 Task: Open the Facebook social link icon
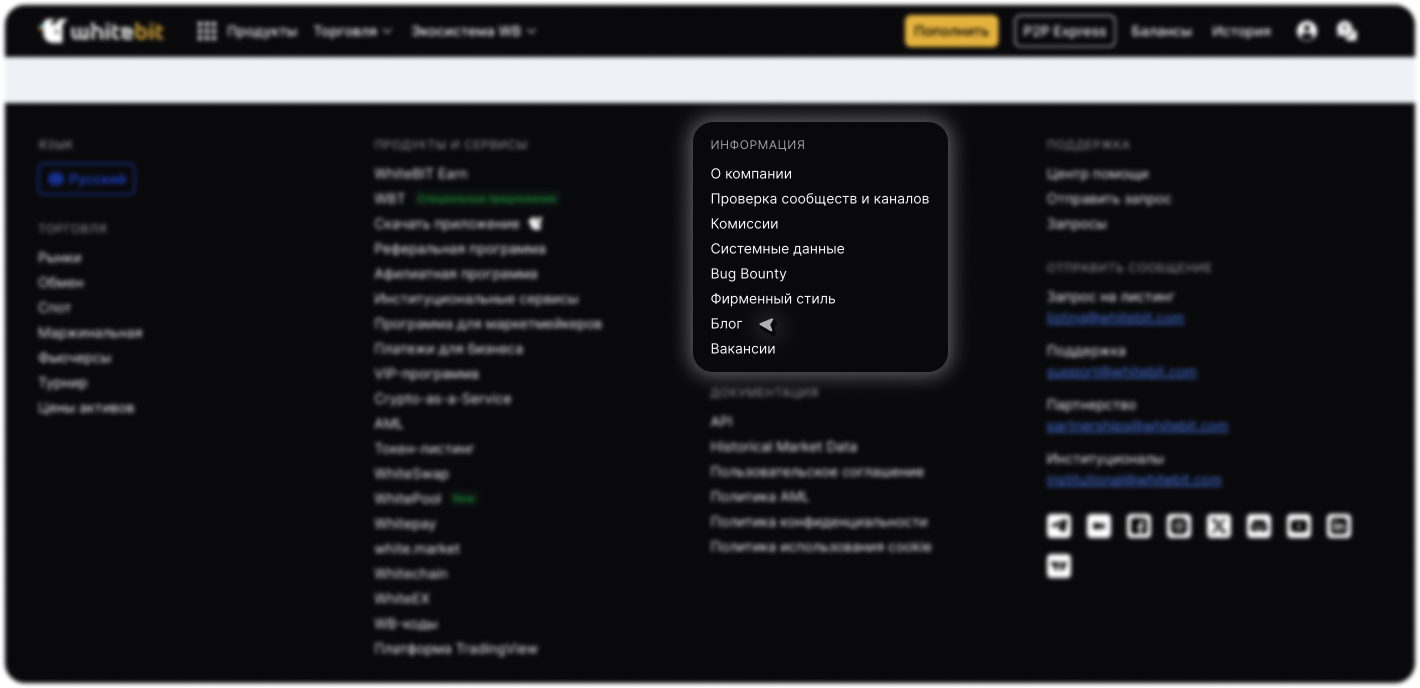[x=1138, y=526]
